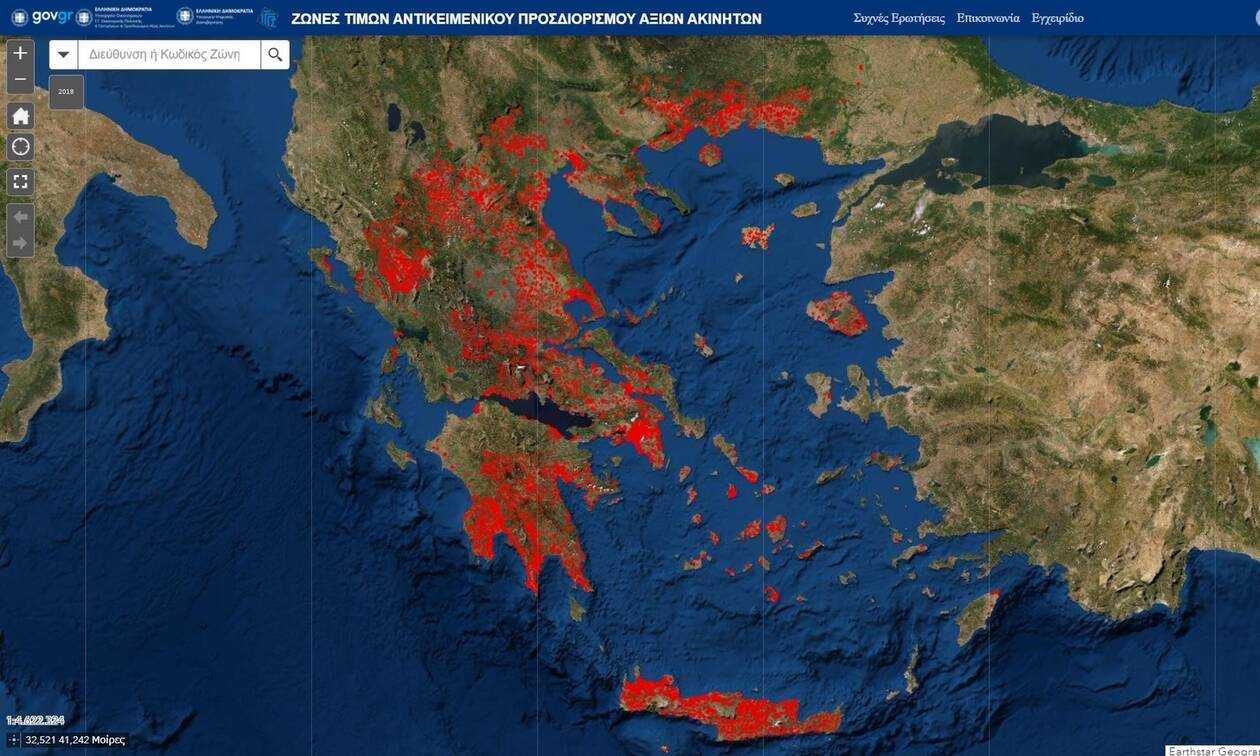The image size is (1260, 756).
Task: Zoom out using the minus button
Action: [x=20, y=79]
